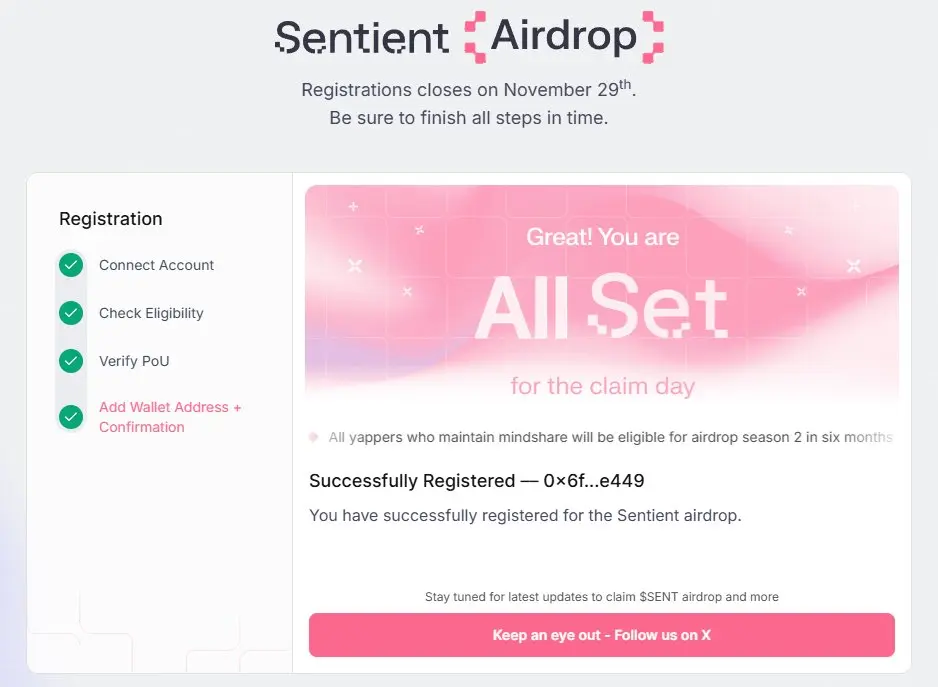
Task: Click the right pink bracket of Airdrop logo
Action: click(x=652, y=38)
